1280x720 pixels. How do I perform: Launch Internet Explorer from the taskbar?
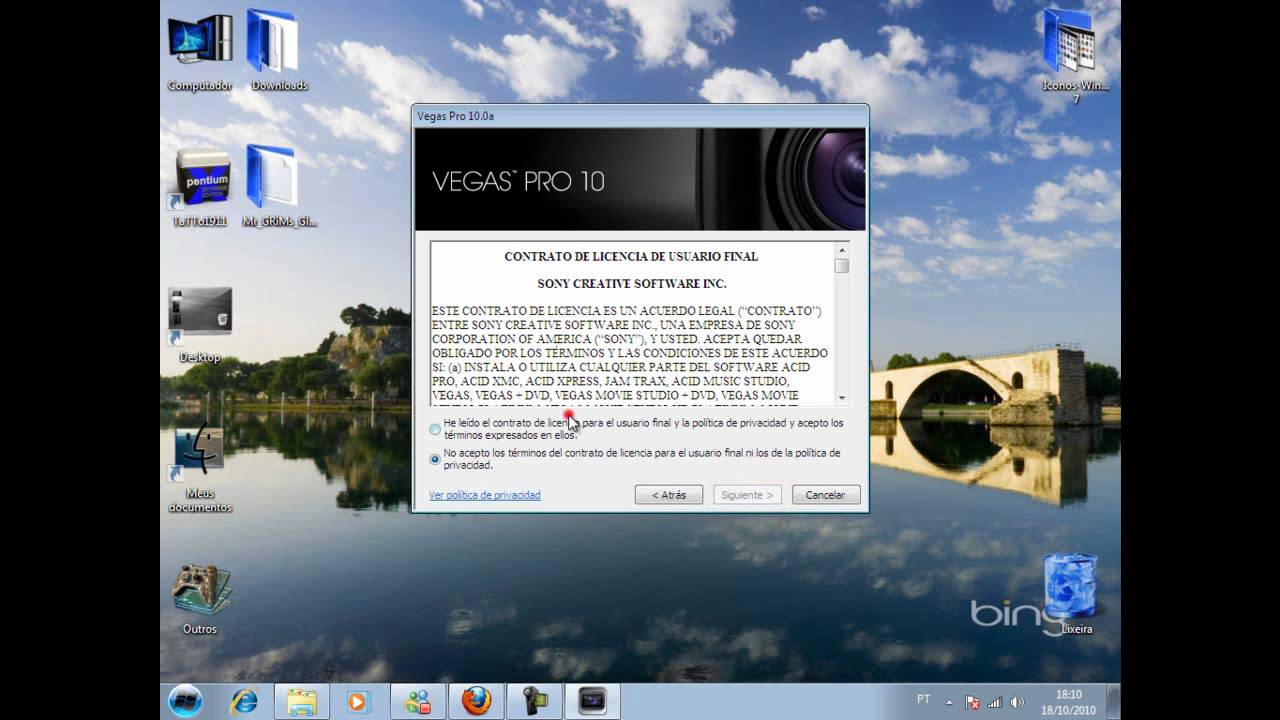coord(244,701)
